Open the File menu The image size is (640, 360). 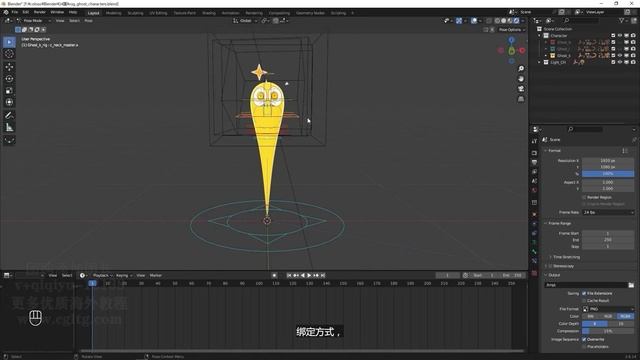pyautogui.click(x=15, y=12)
